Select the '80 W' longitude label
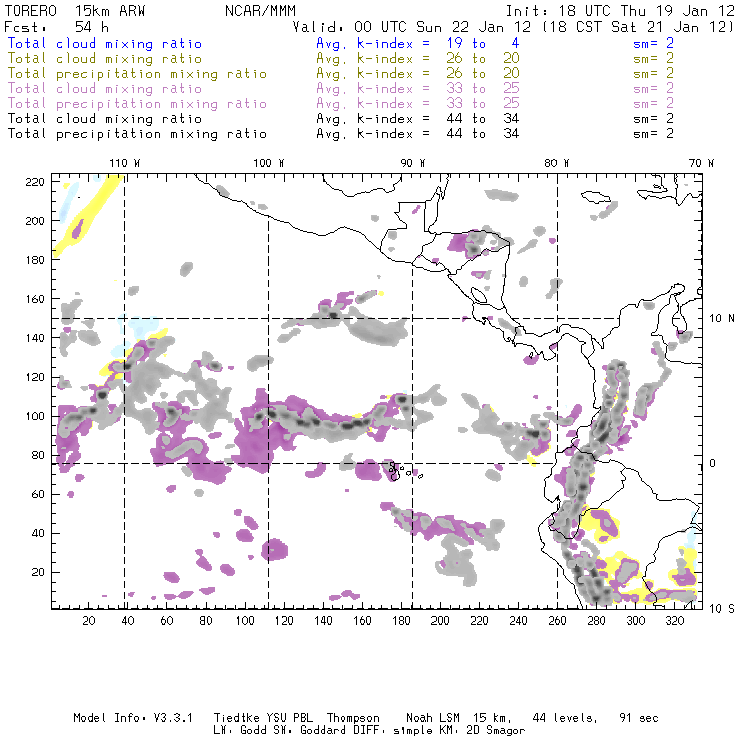This screenshot has width=740, height=740. 556,163
